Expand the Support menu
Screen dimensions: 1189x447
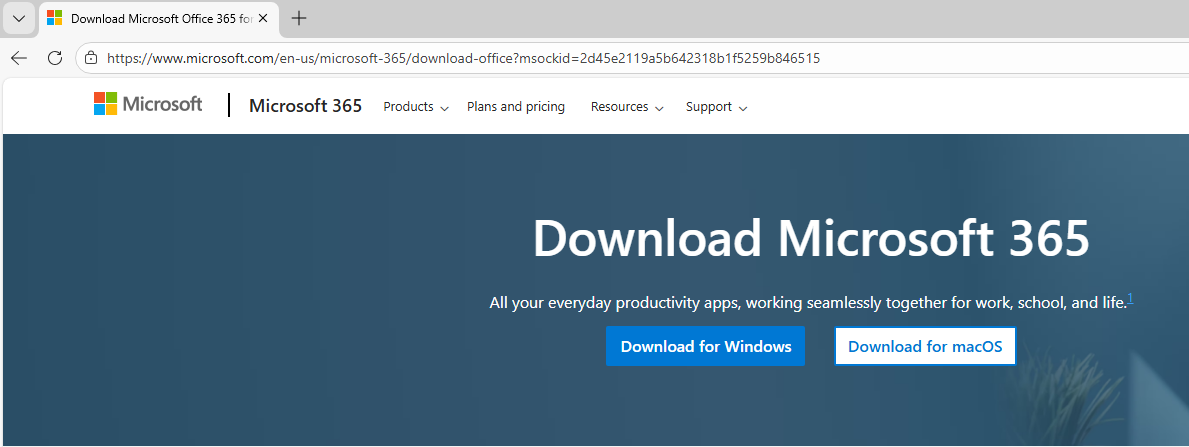click(717, 107)
